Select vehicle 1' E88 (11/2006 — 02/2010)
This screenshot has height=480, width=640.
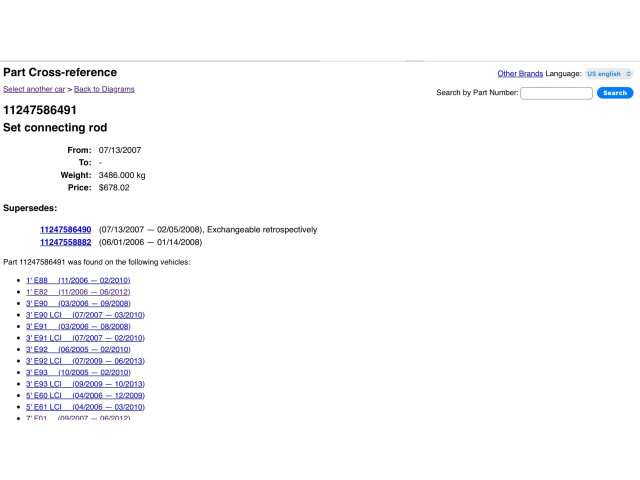[79, 280]
